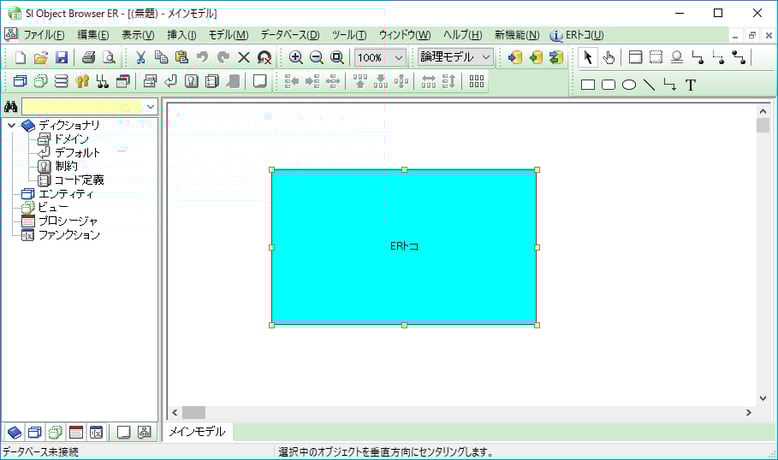Activate the hand pan tool
The image size is (778, 460).
pyautogui.click(x=608, y=57)
